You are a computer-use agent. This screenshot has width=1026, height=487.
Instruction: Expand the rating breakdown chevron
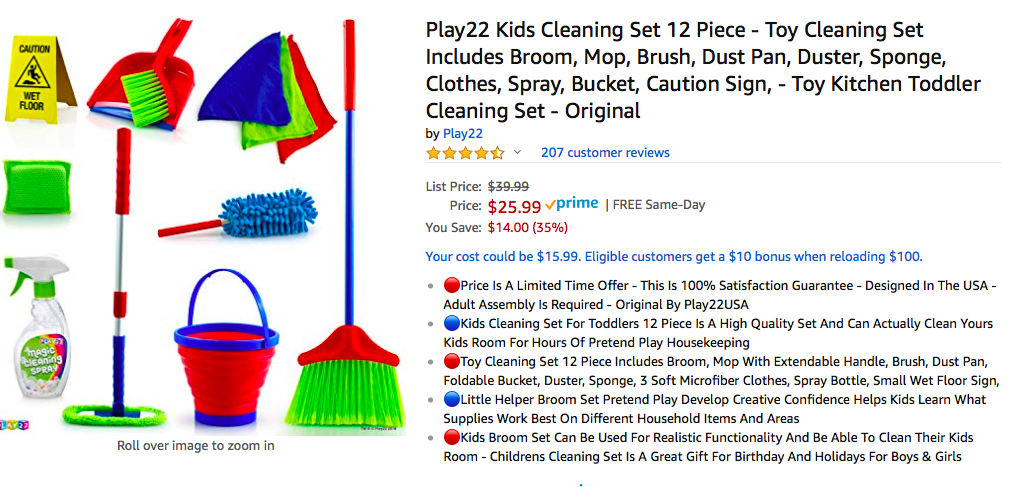[x=517, y=153]
